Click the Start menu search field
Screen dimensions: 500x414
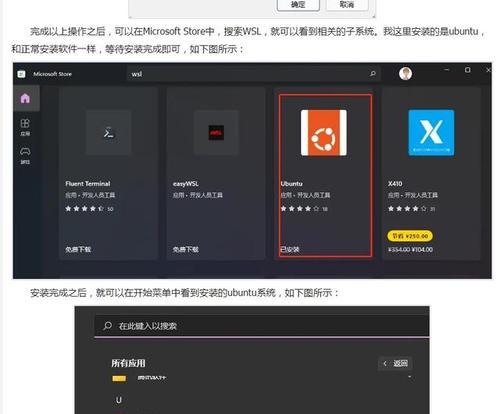click(x=262, y=326)
